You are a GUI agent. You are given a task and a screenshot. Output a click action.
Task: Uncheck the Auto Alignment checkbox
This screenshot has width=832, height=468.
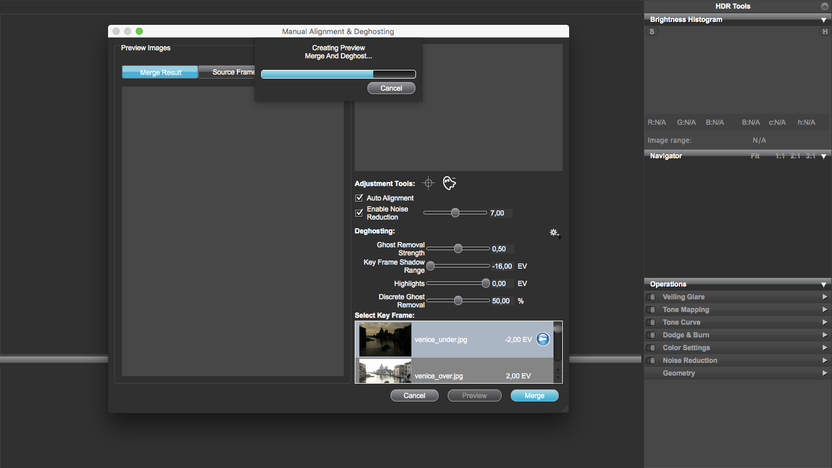pyautogui.click(x=359, y=197)
